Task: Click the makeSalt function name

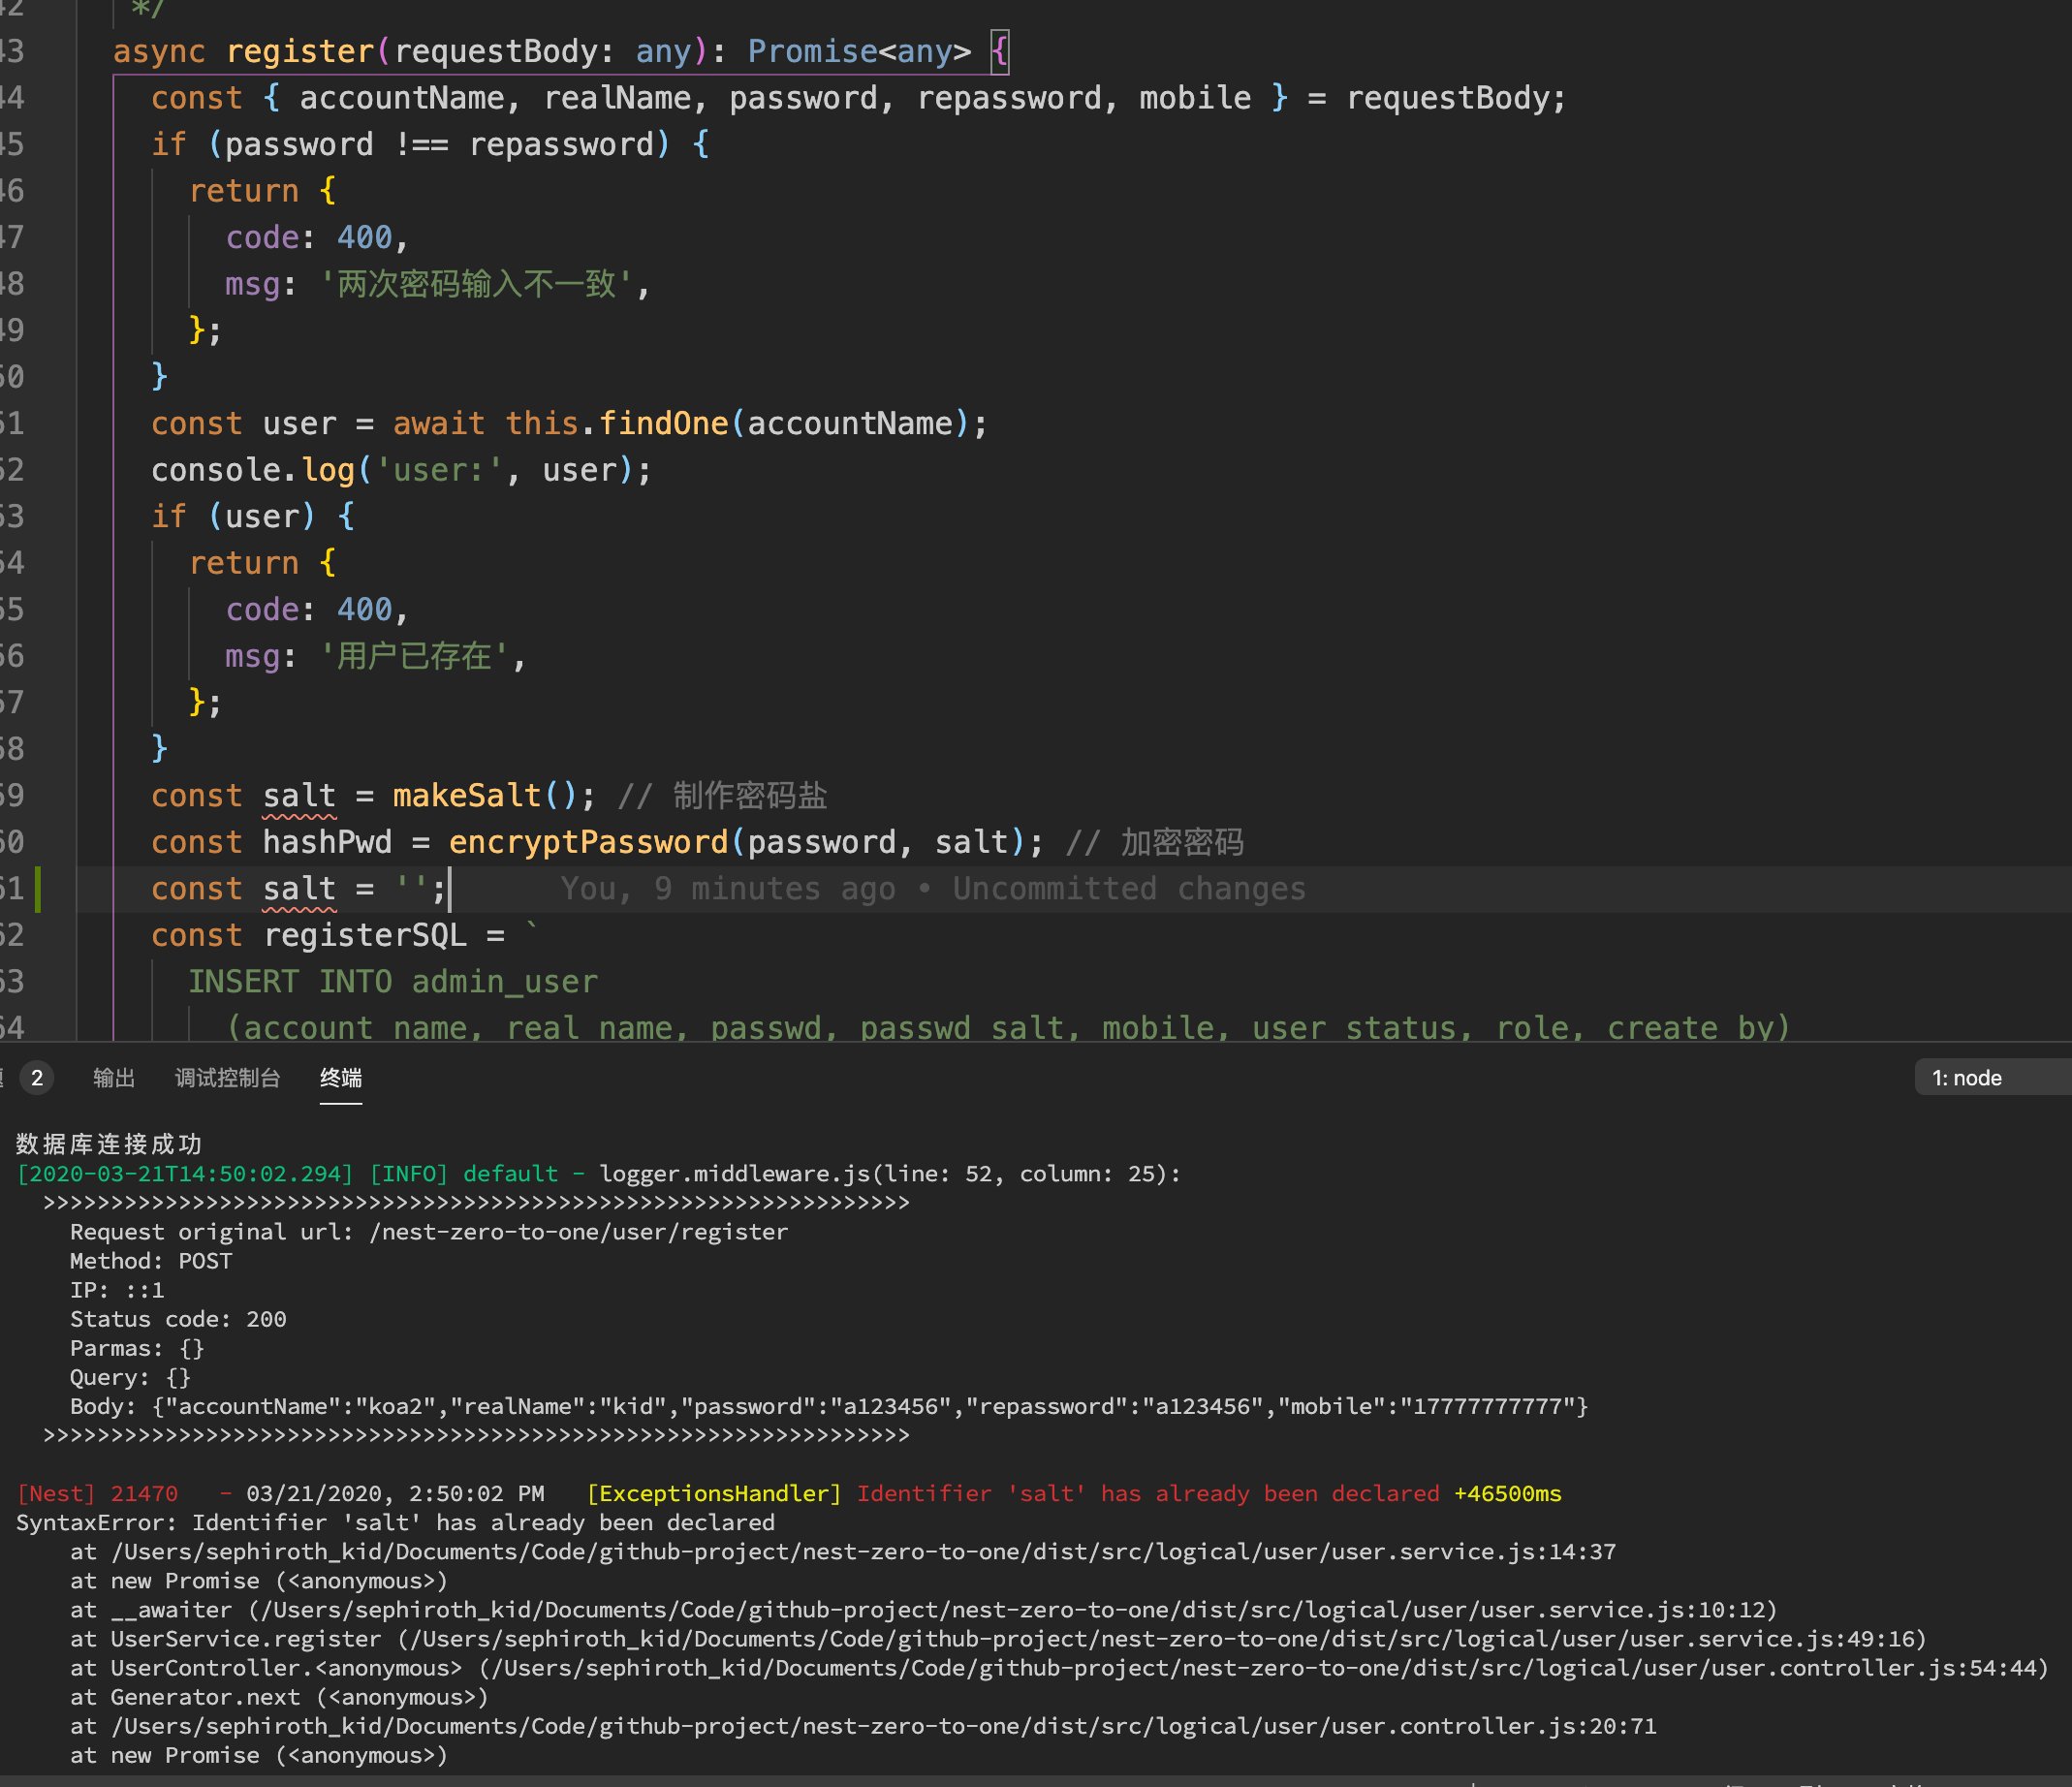Action: click(x=466, y=795)
